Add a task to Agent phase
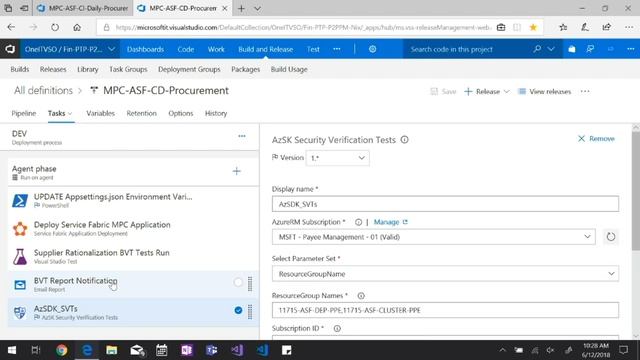Viewport: 640px width, 360px height. (x=236, y=171)
